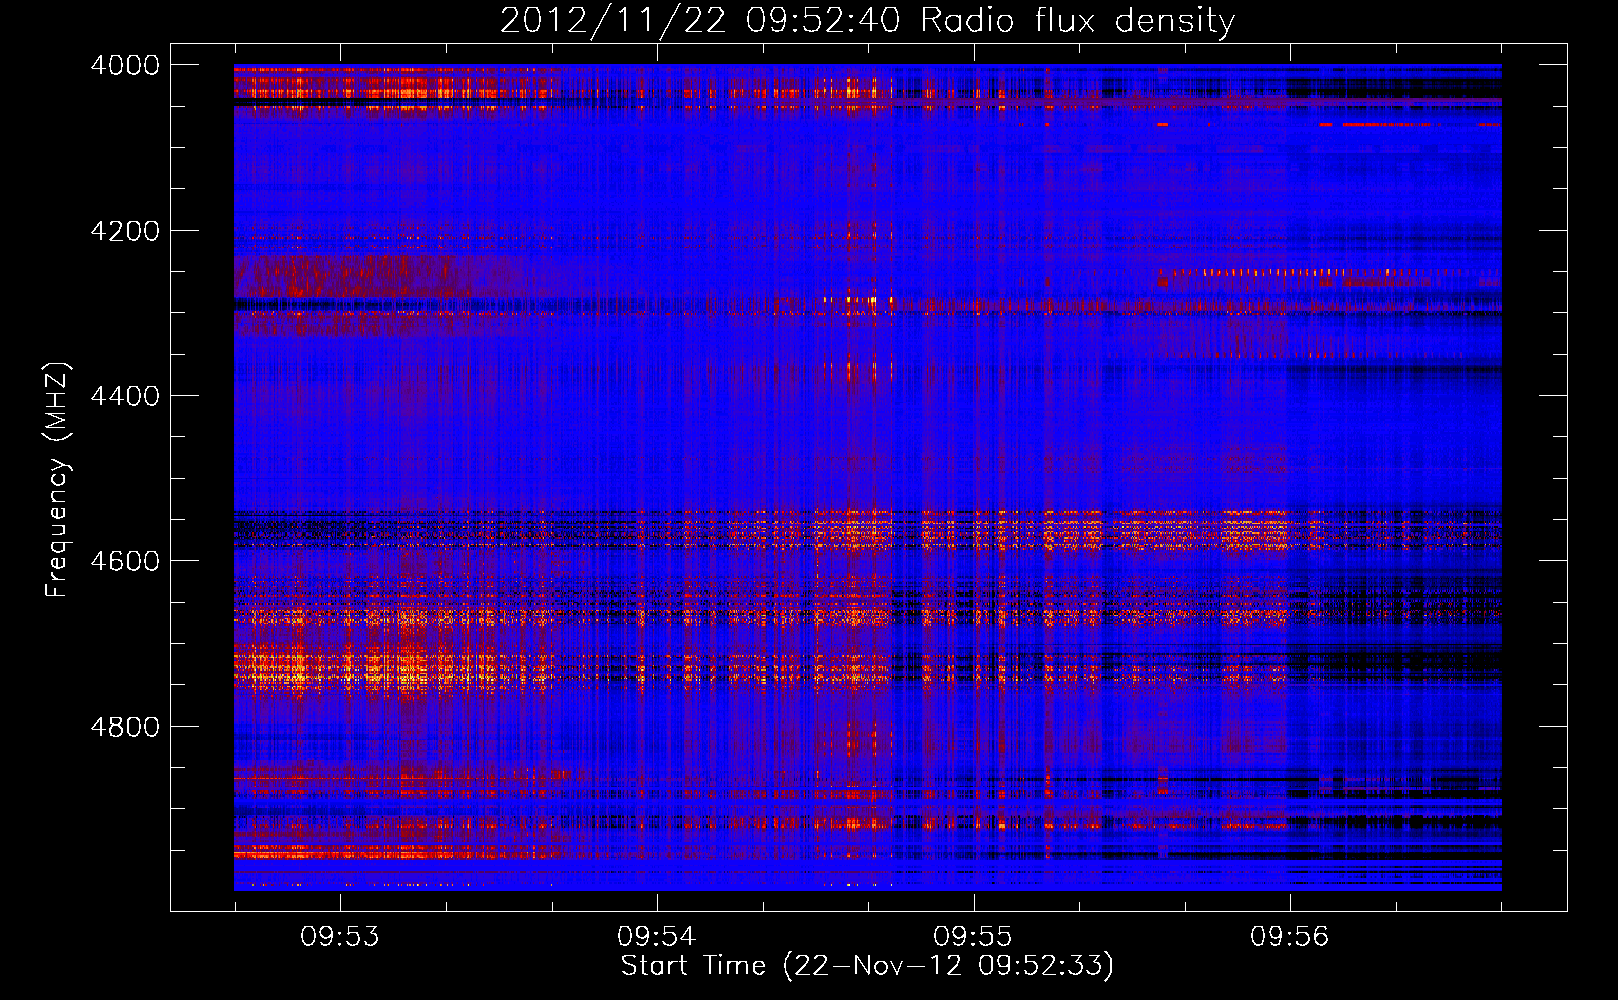Click the 4800 frequency tick label
Viewport: 1618px width, 1000px height.
click(x=125, y=727)
